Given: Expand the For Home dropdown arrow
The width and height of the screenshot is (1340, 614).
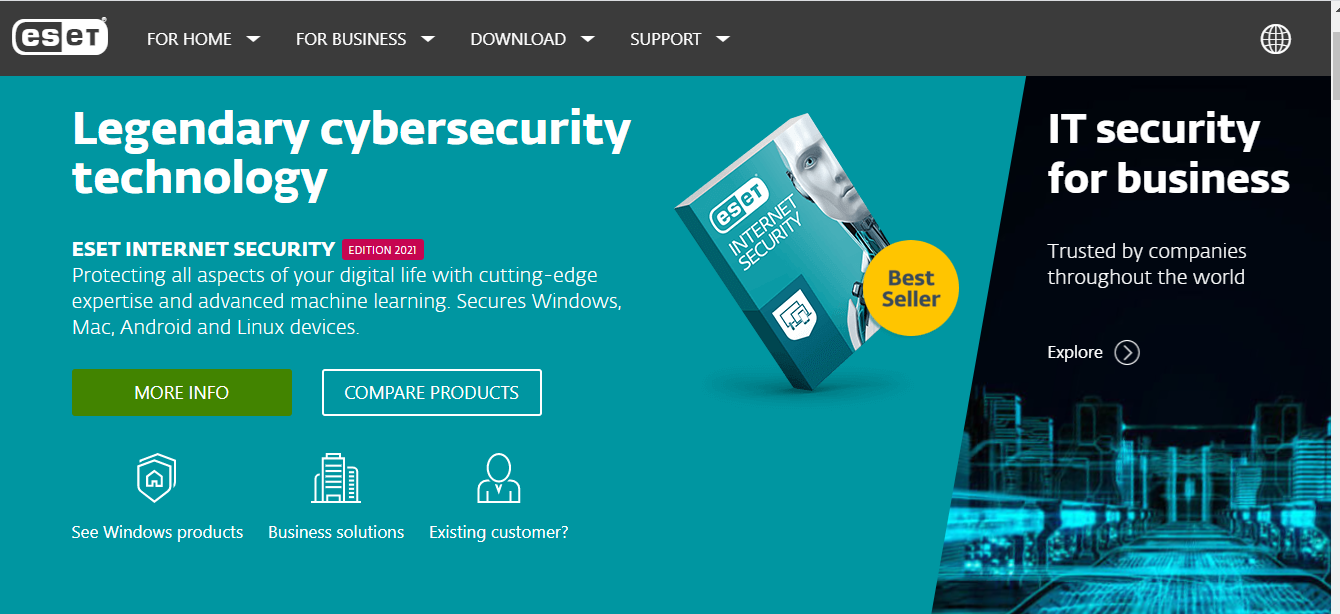Looking at the screenshot, I should pyautogui.click(x=253, y=39).
